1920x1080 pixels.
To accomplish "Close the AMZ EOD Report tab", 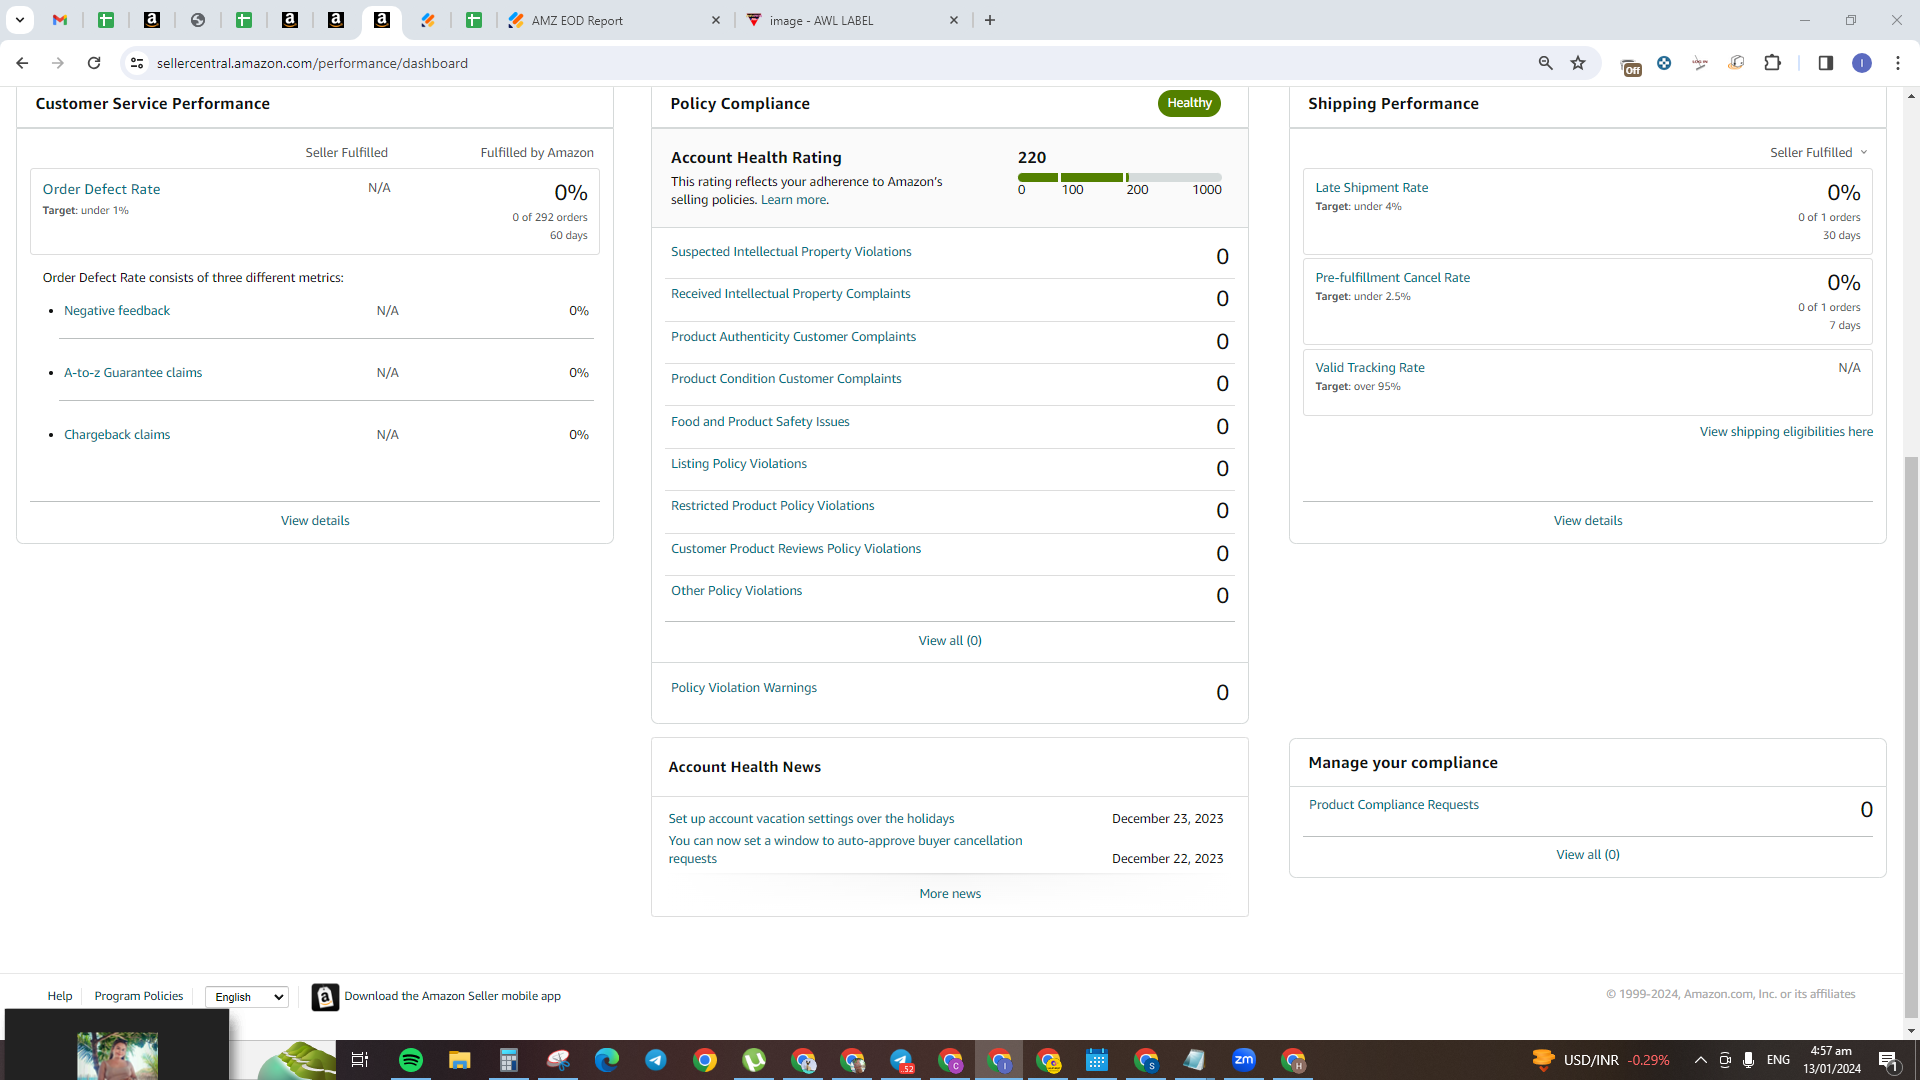I will click(x=716, y=20).
